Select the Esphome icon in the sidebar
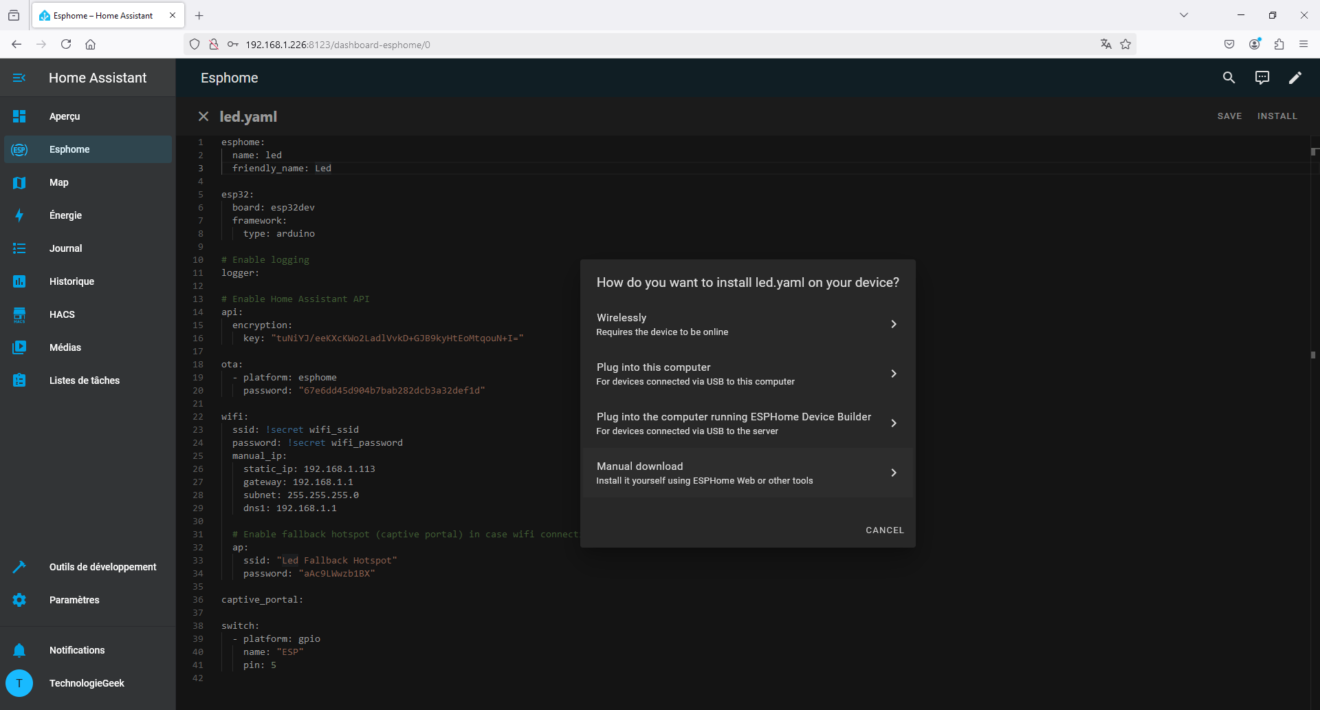1320x710 pixels. (x=18, y=148)
